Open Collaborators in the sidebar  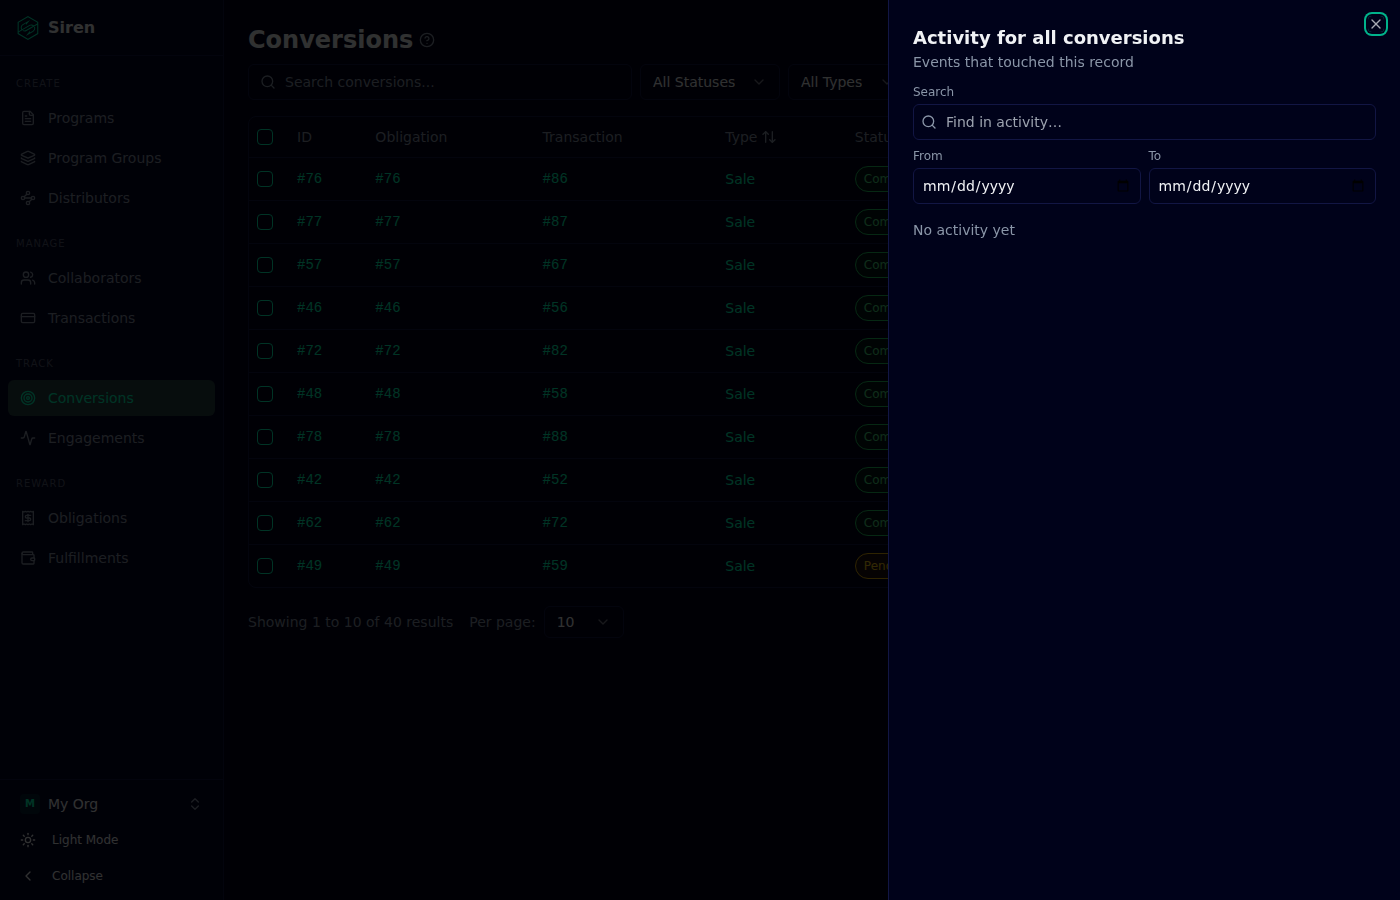[111, 278]
